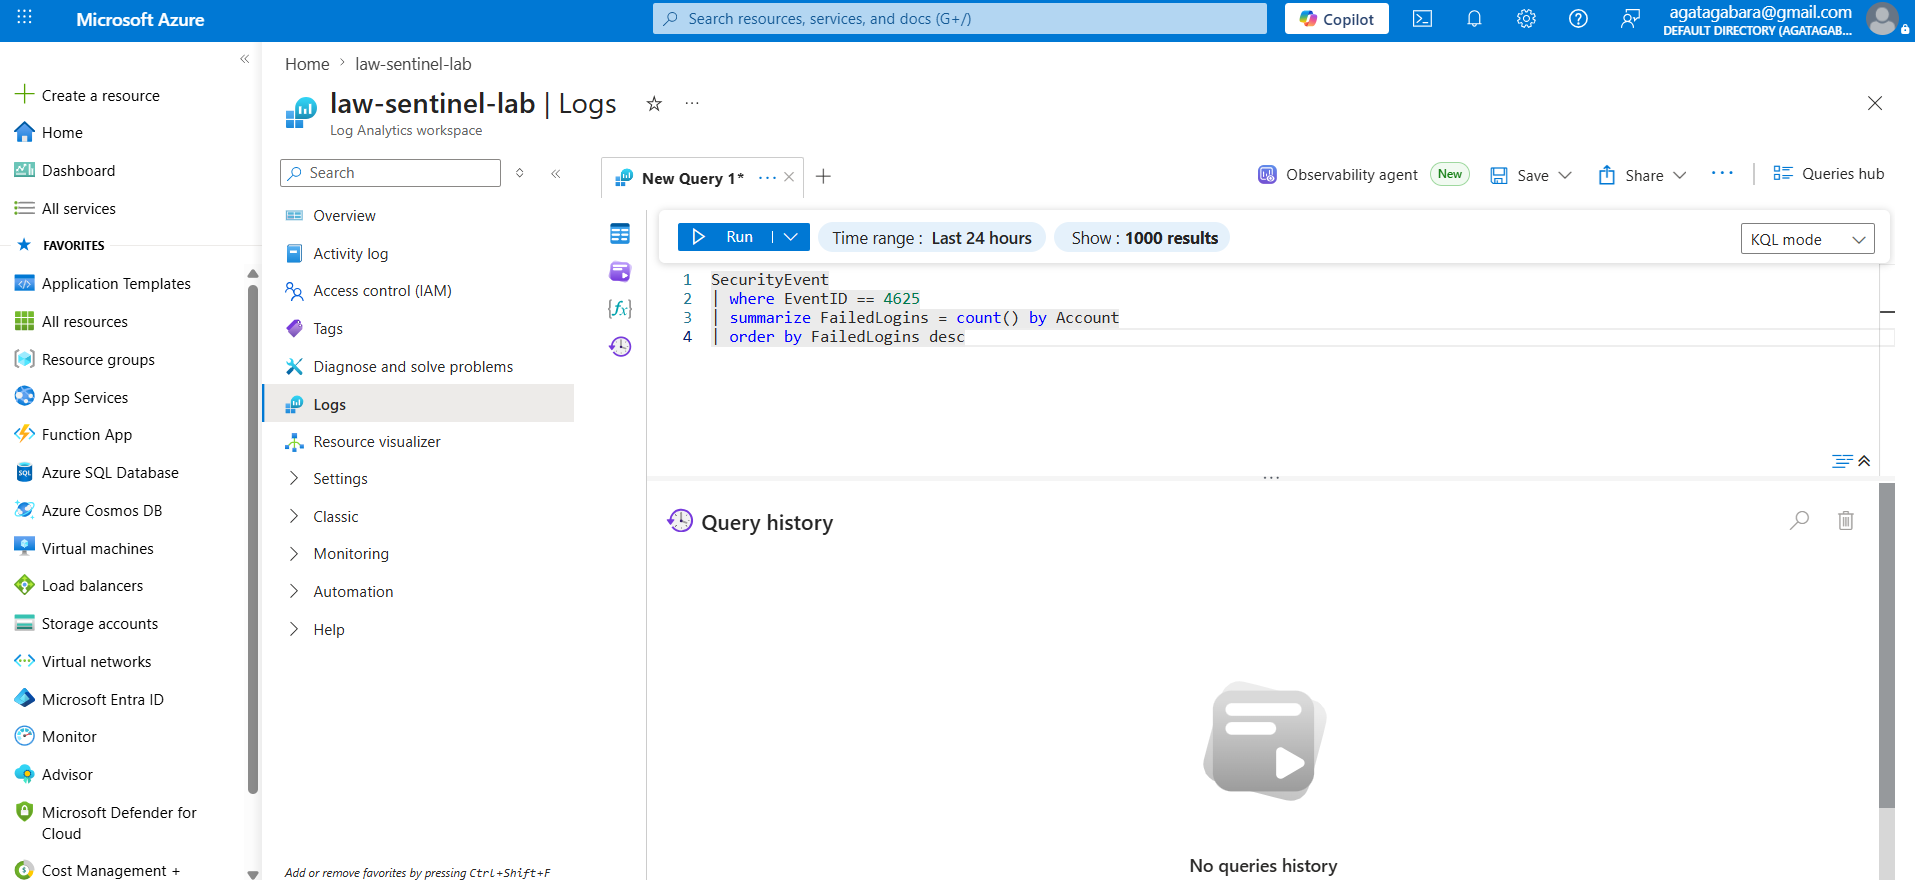The image size is (1915, 880).
Task: Open the Functions fx icon in query sidebar
Action: coord(620,308)
